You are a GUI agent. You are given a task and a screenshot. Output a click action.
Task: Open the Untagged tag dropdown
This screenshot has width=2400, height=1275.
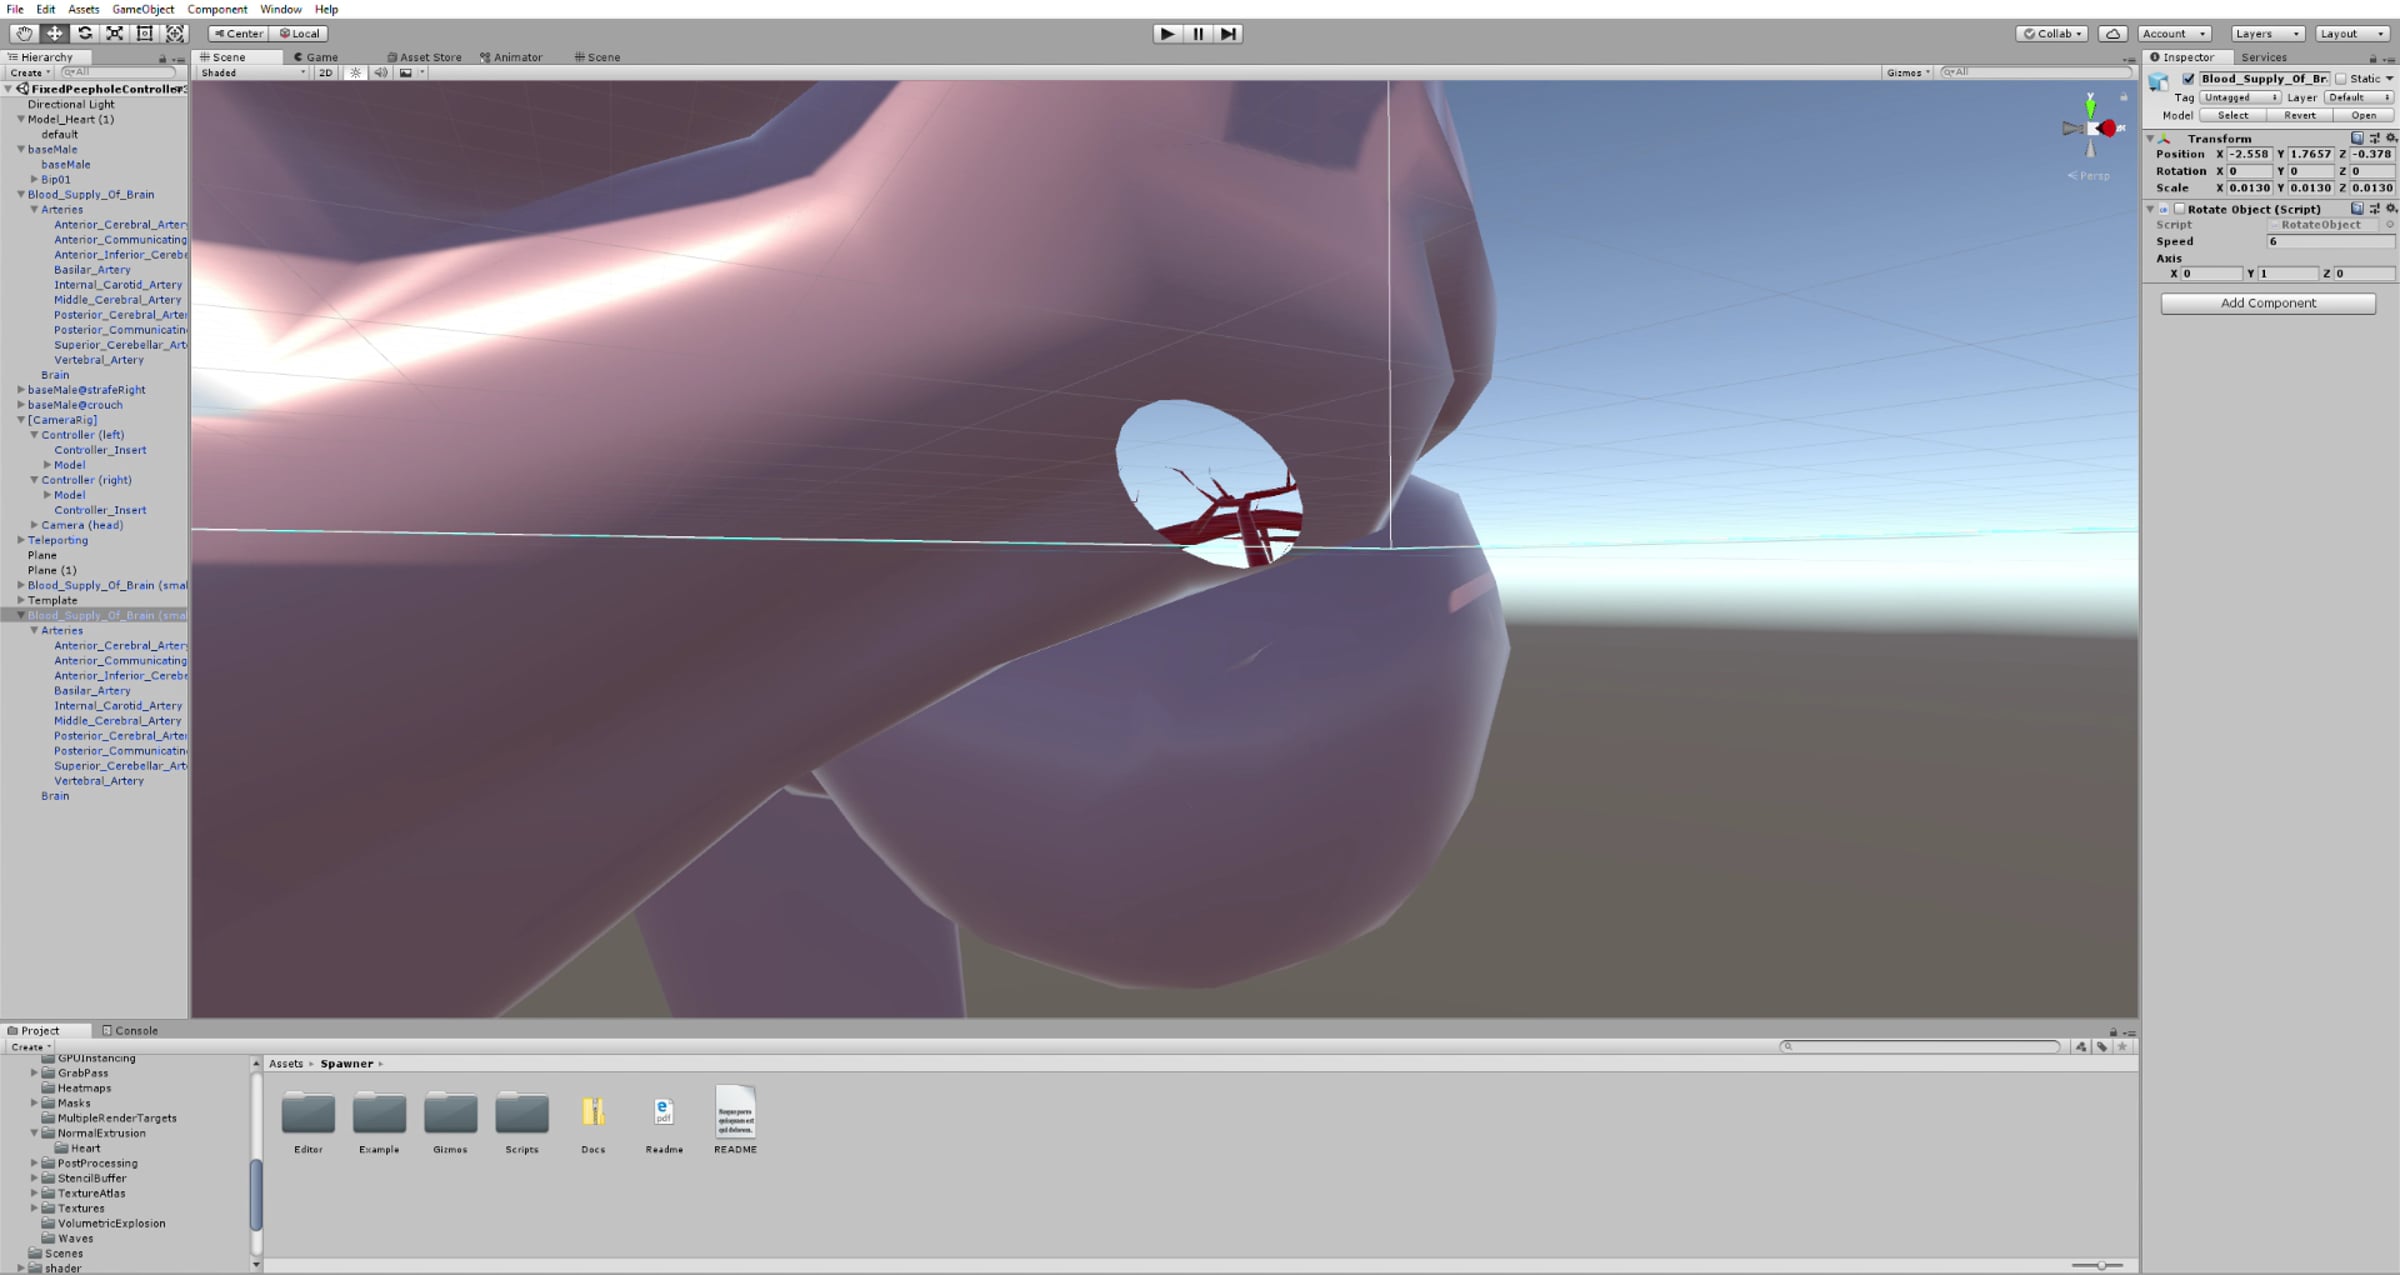[2239, 97]
